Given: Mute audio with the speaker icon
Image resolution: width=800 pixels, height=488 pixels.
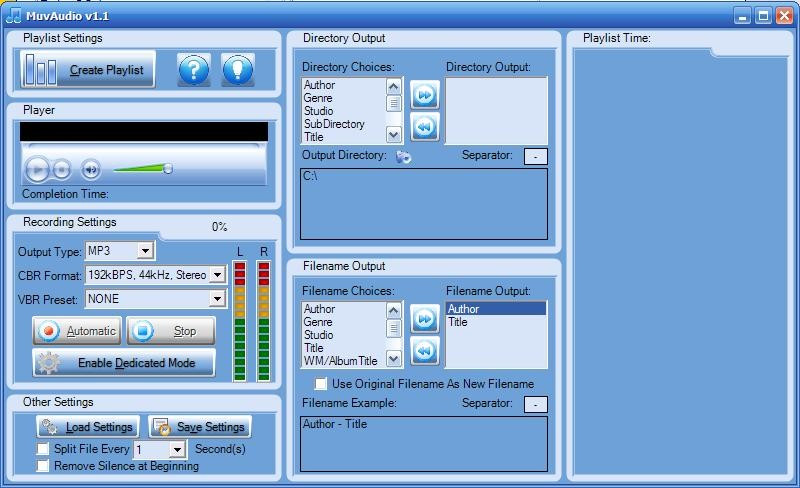Looking at the screenshot, I should click(x=91, y=169).
